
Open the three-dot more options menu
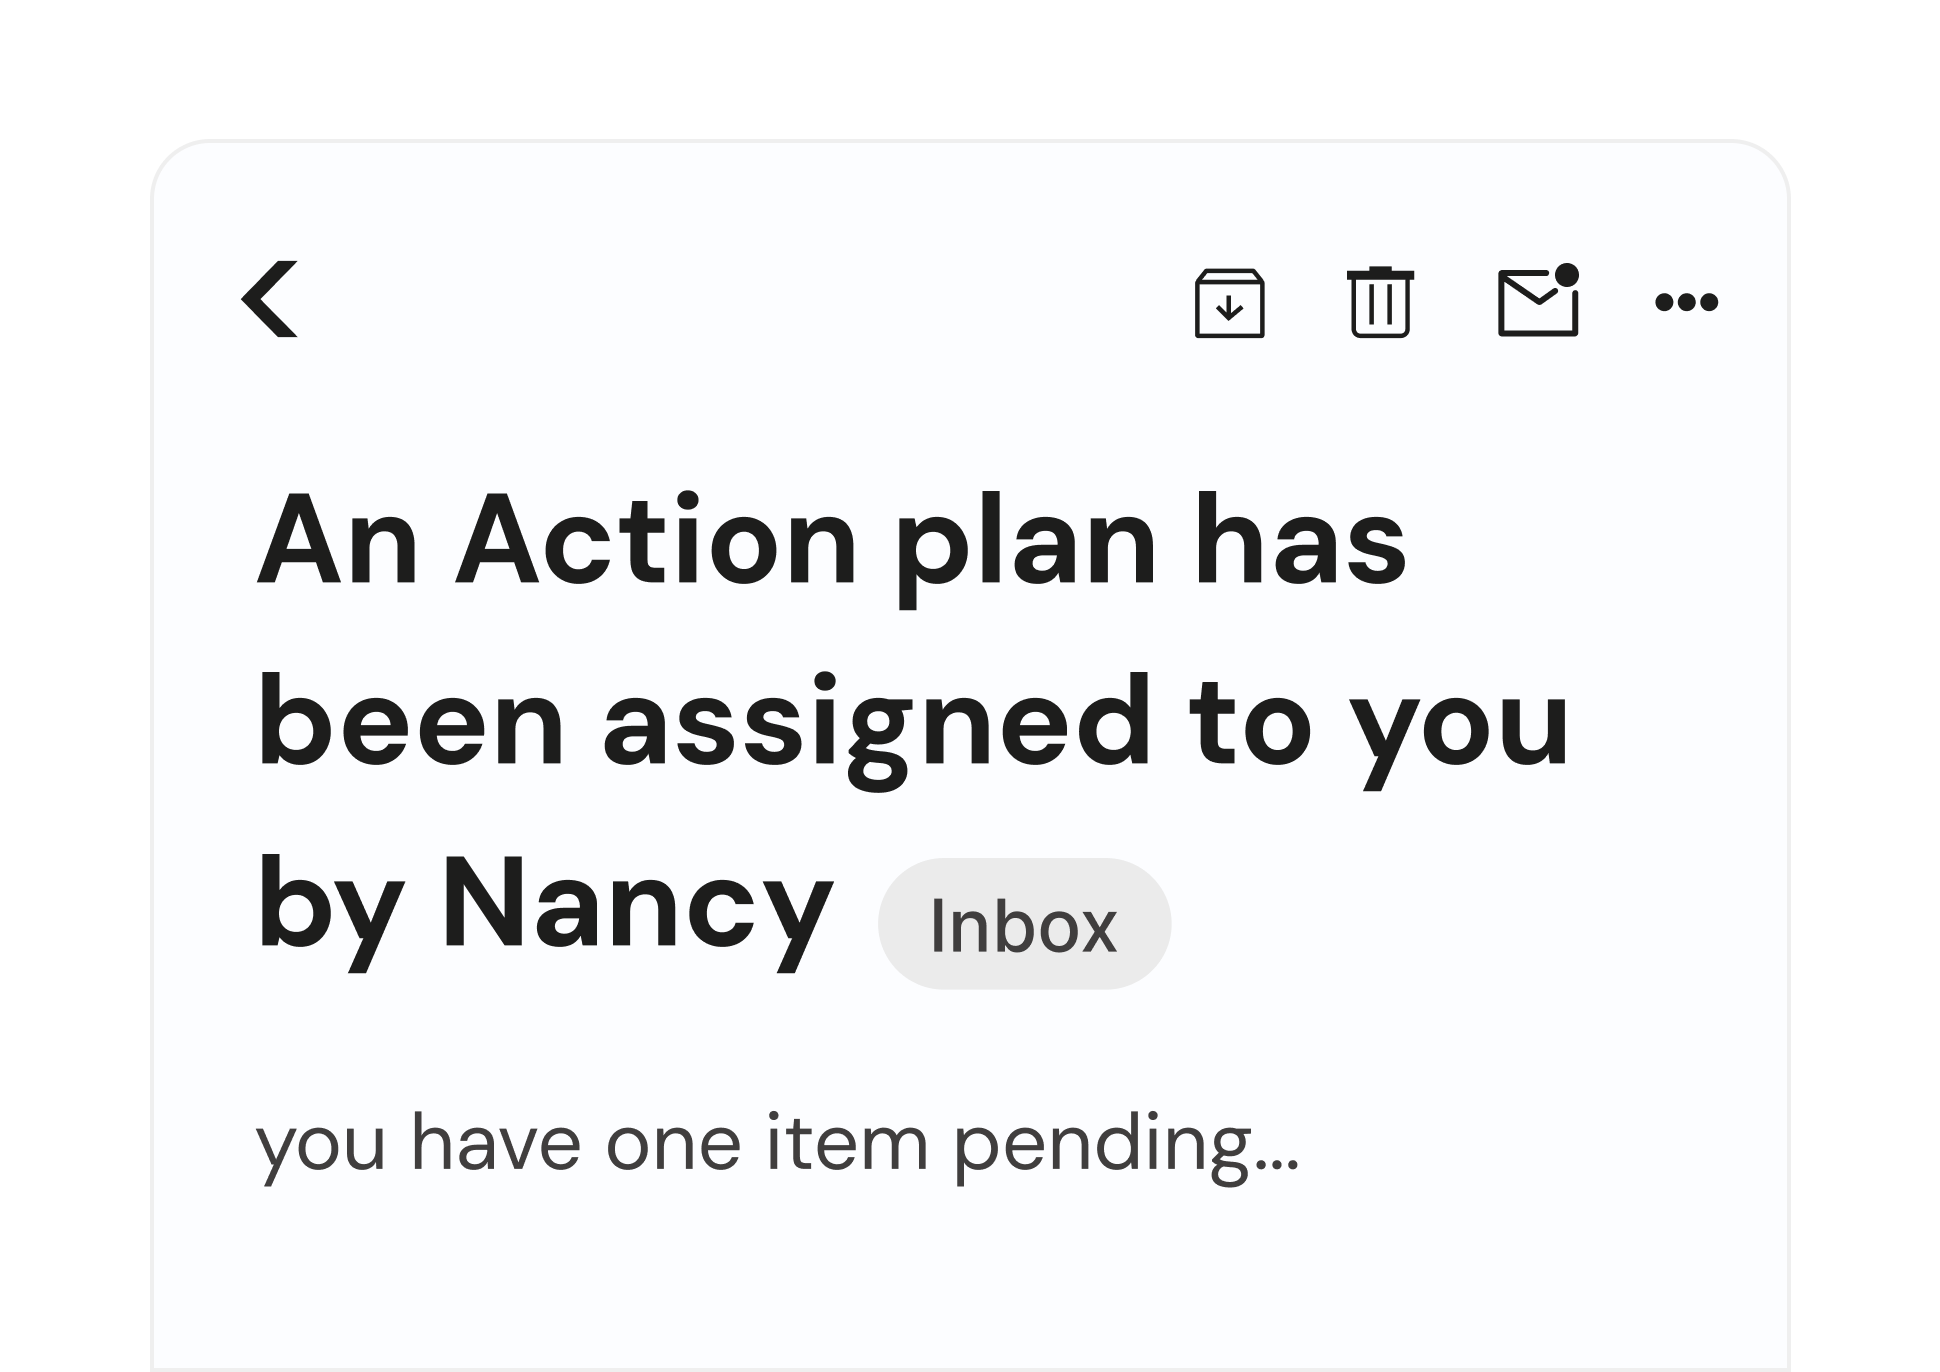click(x=1686, y=302)
